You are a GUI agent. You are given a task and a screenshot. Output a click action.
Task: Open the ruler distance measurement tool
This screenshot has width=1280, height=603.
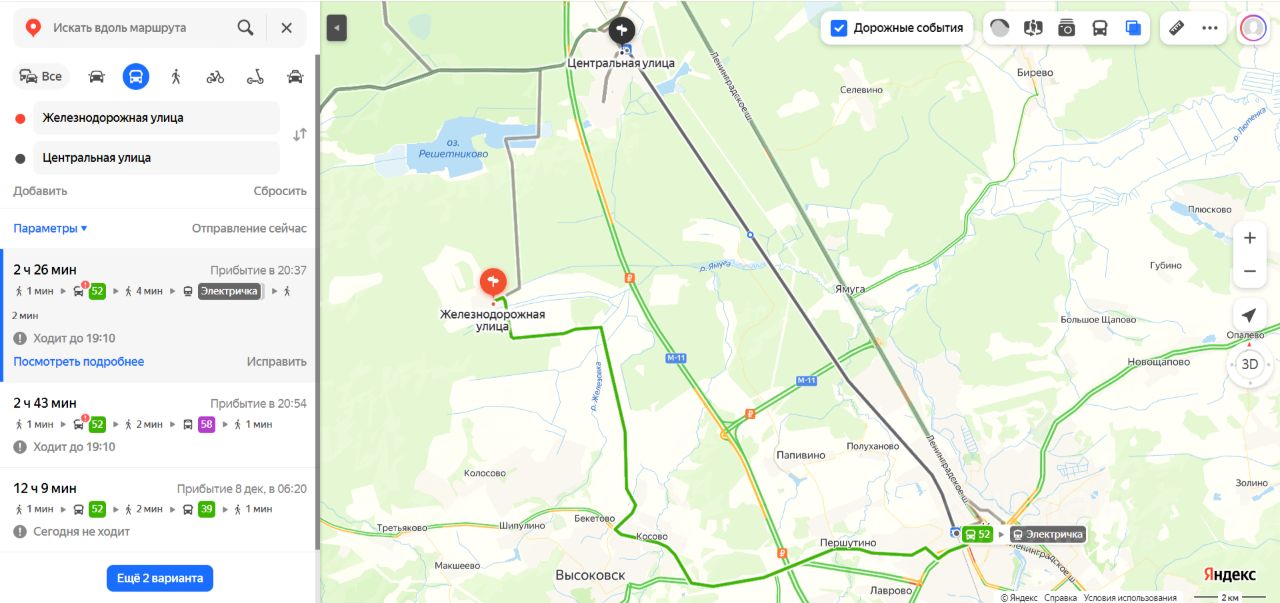click(x=1177, y=28)
